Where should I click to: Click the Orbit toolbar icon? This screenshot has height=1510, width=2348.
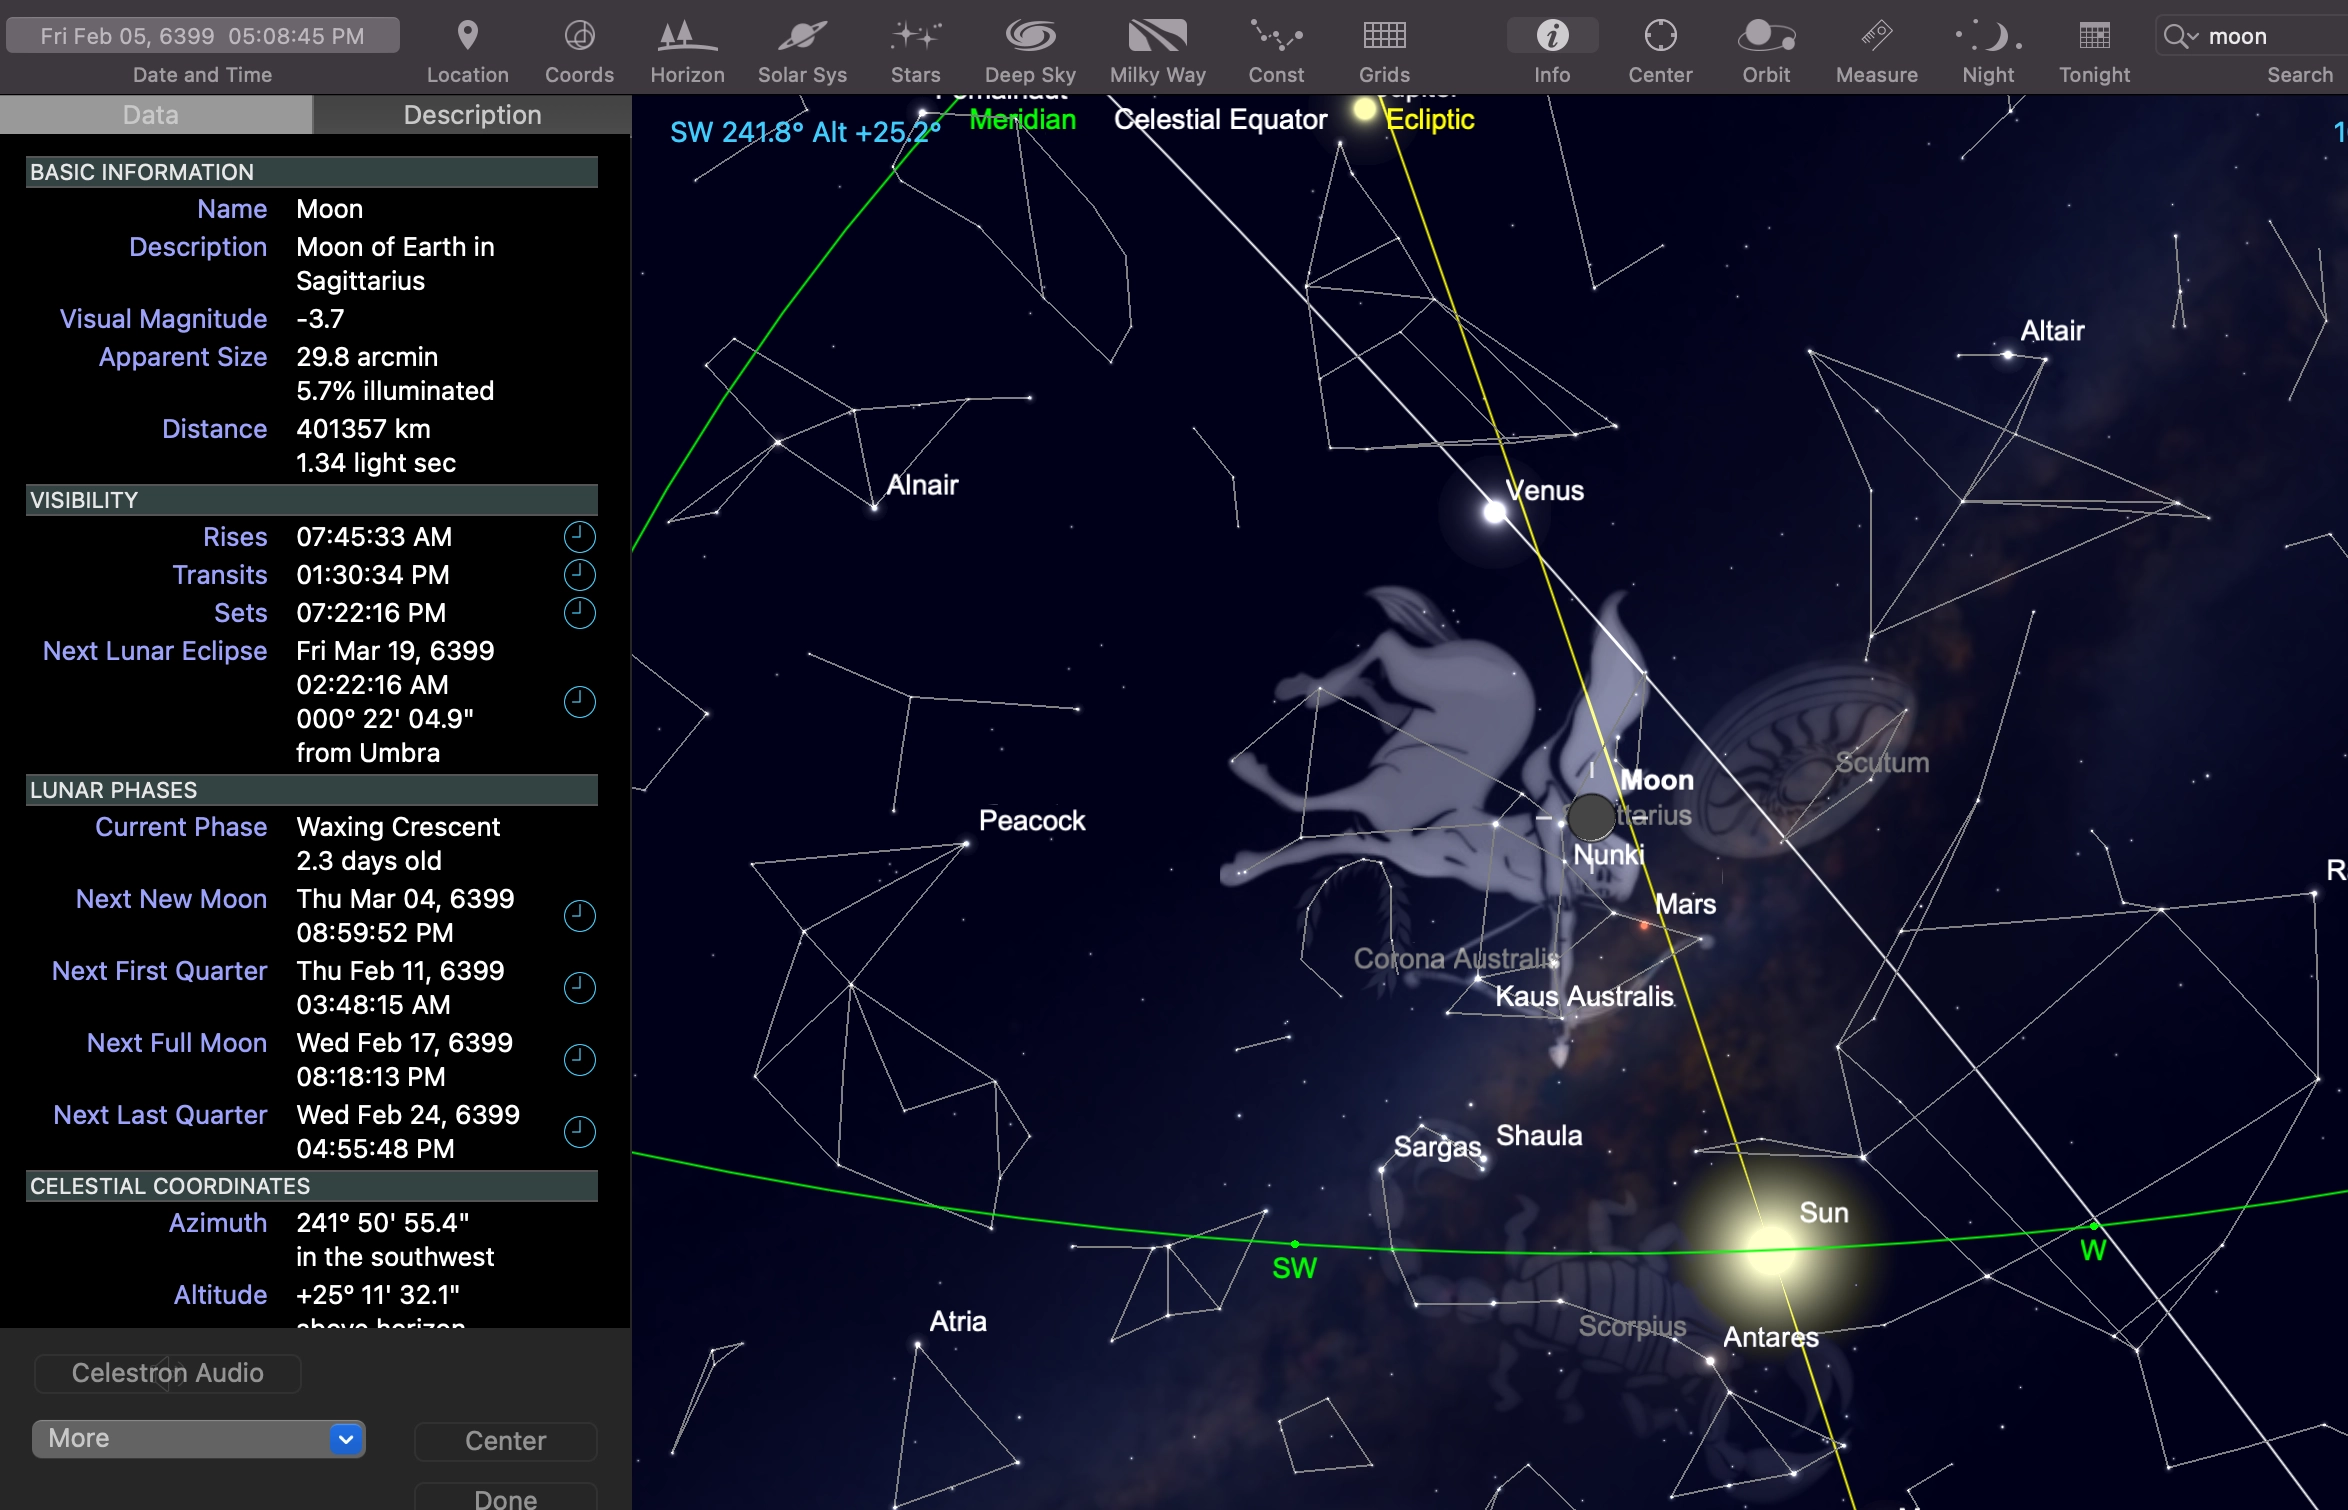click(1766, 37)
